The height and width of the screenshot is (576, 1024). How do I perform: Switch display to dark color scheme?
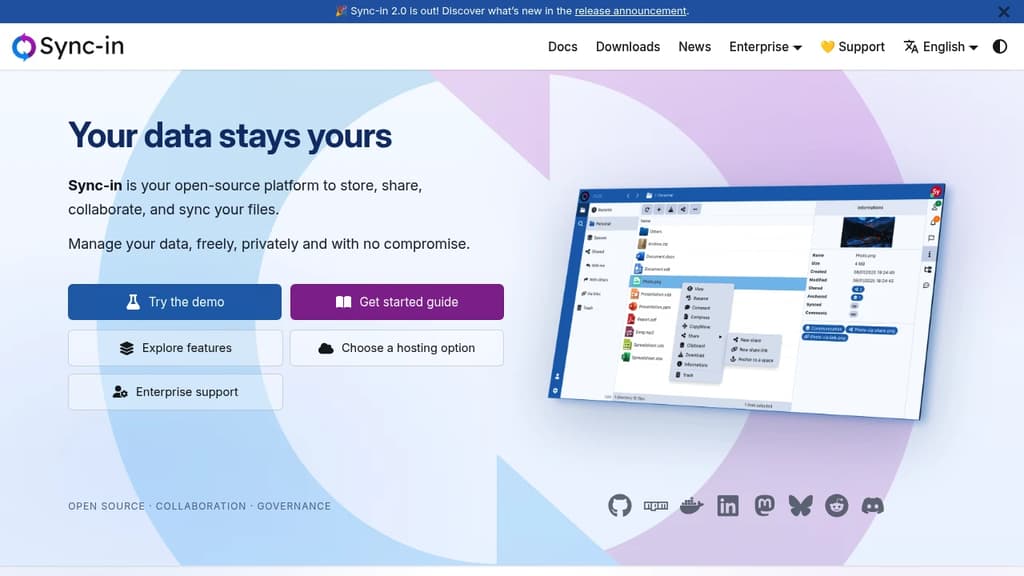pyautogui.click(x=1000, y=46)
